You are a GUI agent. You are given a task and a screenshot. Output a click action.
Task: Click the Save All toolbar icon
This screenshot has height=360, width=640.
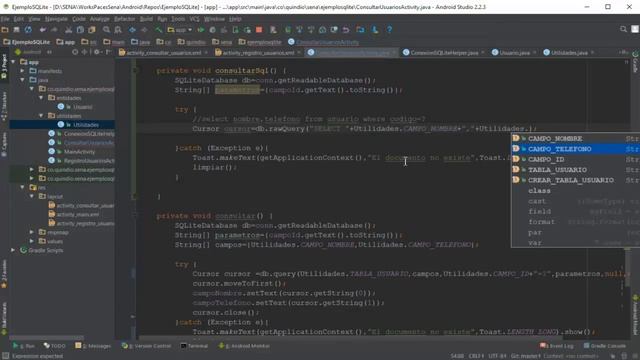point(16,30)
